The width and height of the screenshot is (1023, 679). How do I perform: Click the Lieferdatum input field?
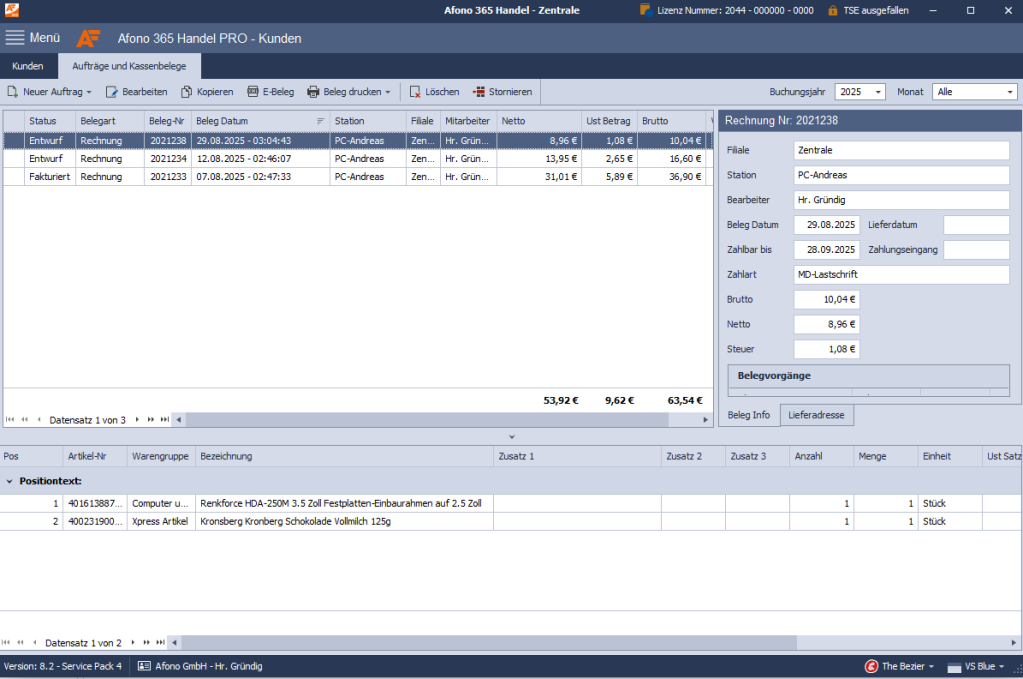pos(976,225)
